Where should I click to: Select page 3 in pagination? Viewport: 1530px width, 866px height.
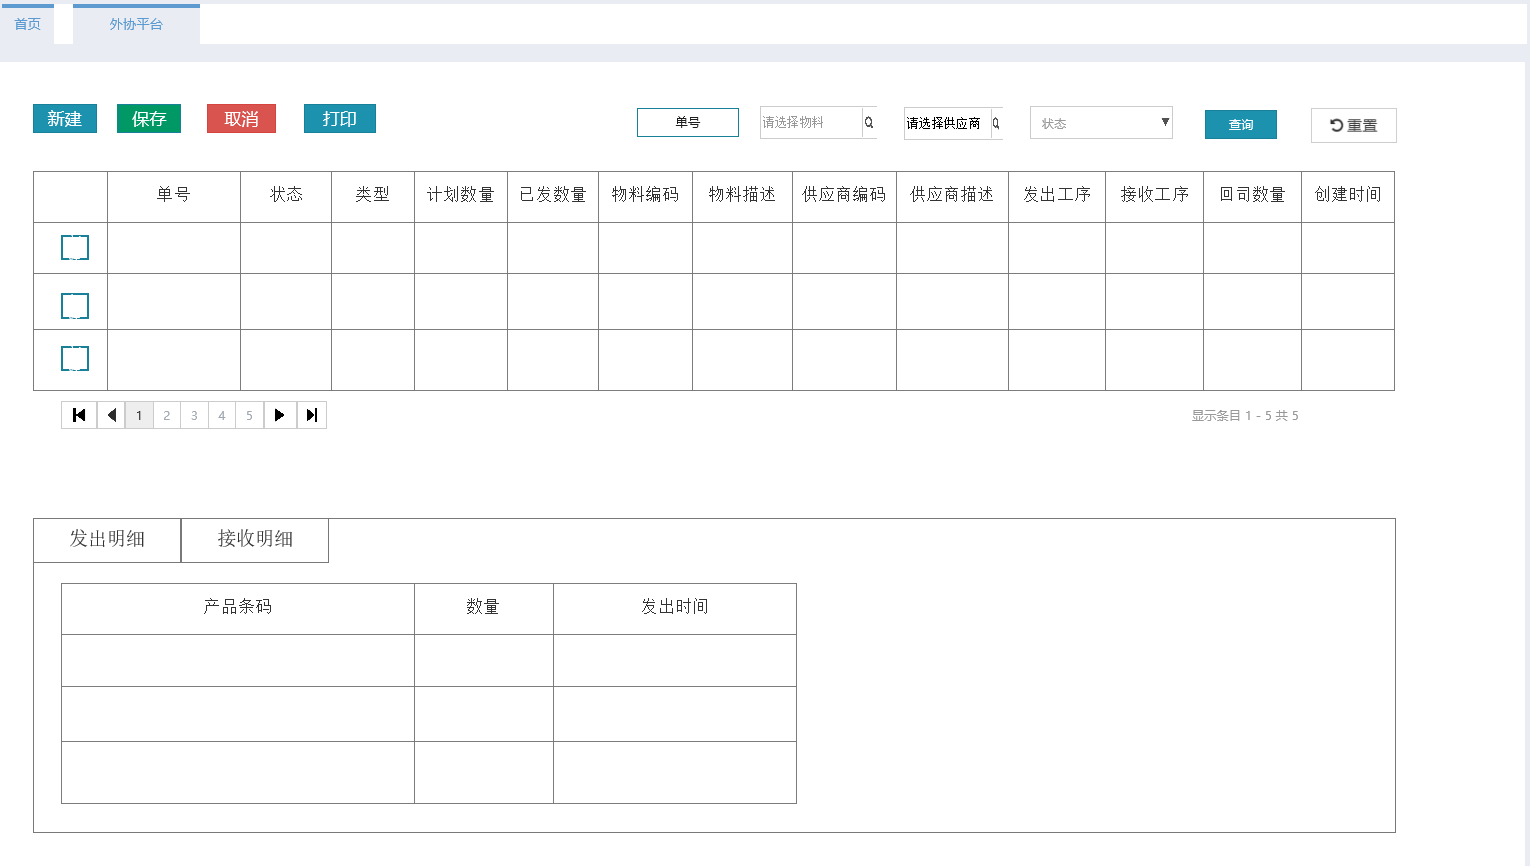coord(194,415)
